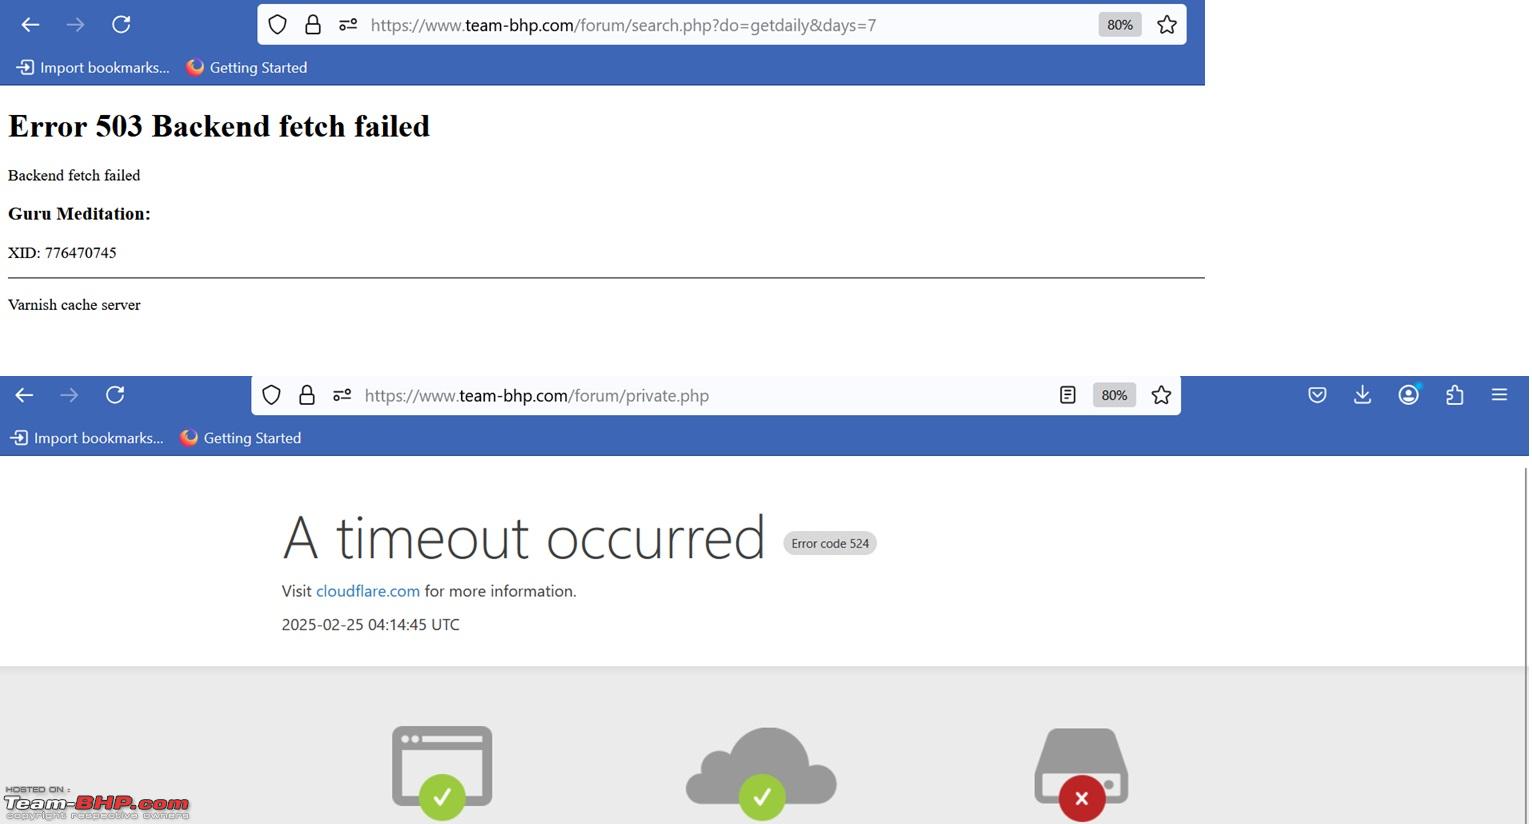The width and height of the screenshot is (1532, 824).
Task: Open the cloudflare.com link
Action: [x=368, y=591]
